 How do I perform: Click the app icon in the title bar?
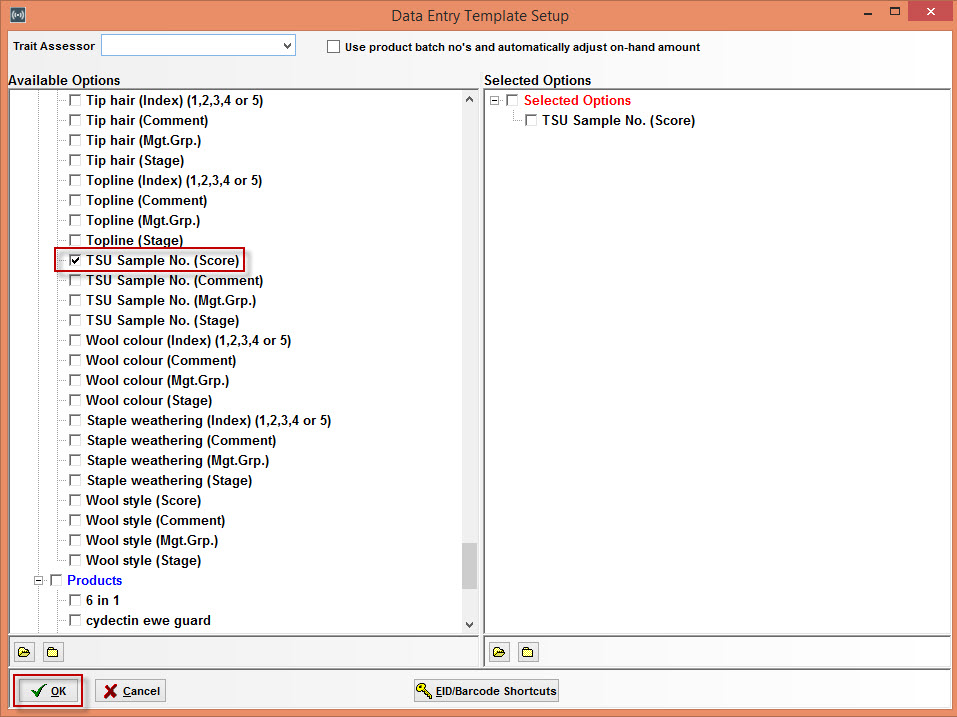click(18, 15)
